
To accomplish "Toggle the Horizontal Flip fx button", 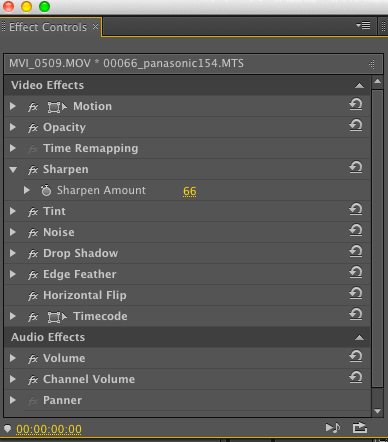I will pyautogui.click(x=33, y=296).
